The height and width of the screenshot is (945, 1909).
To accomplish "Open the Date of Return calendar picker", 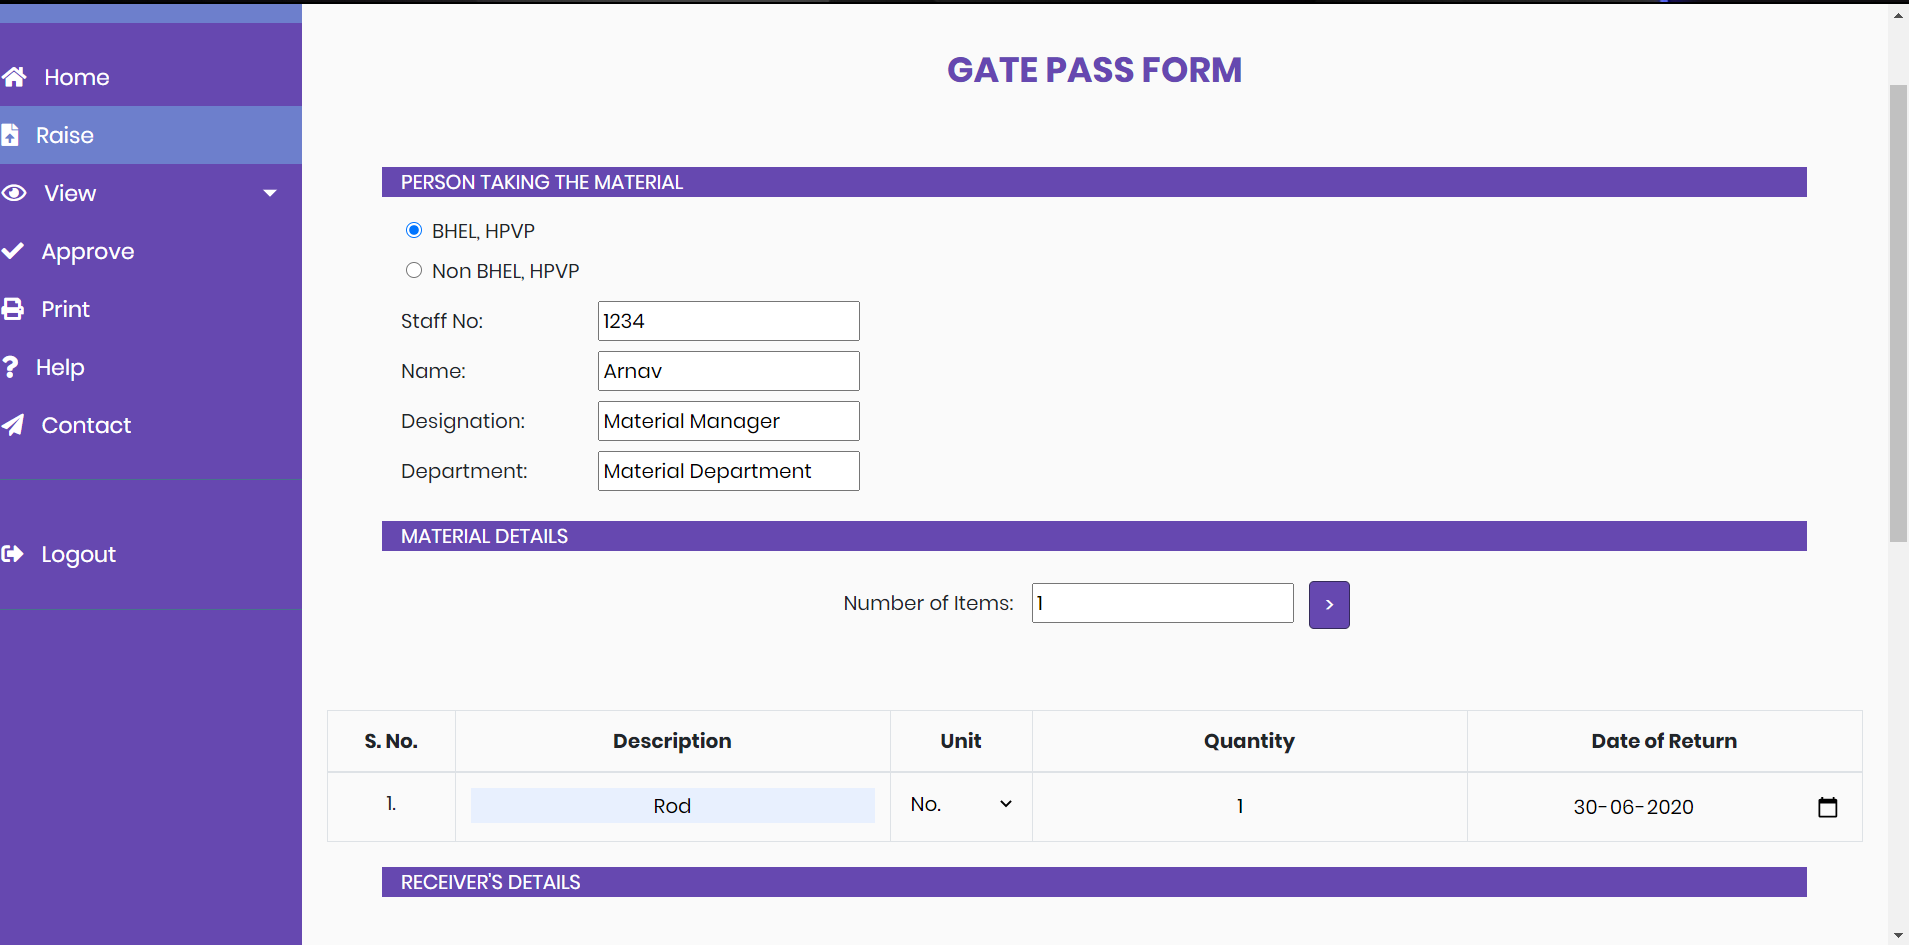I will point(1828,806).
